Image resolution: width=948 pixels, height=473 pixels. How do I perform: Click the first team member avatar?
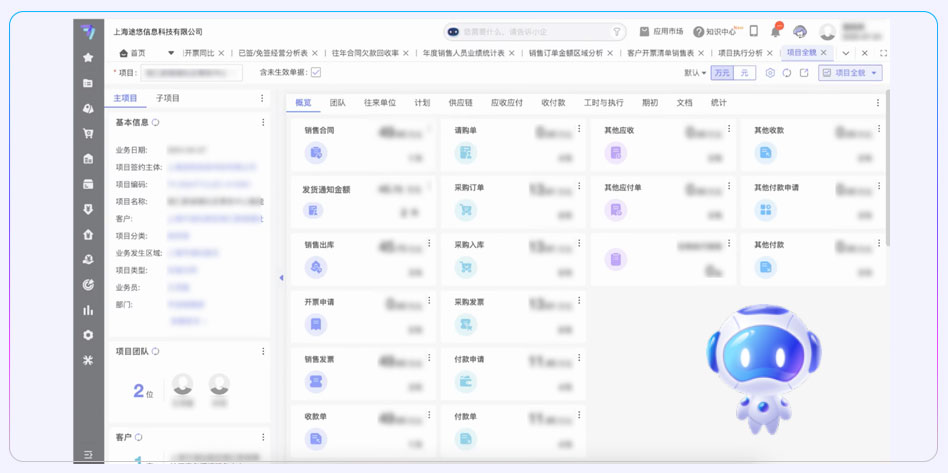click(x=182, y=383)
